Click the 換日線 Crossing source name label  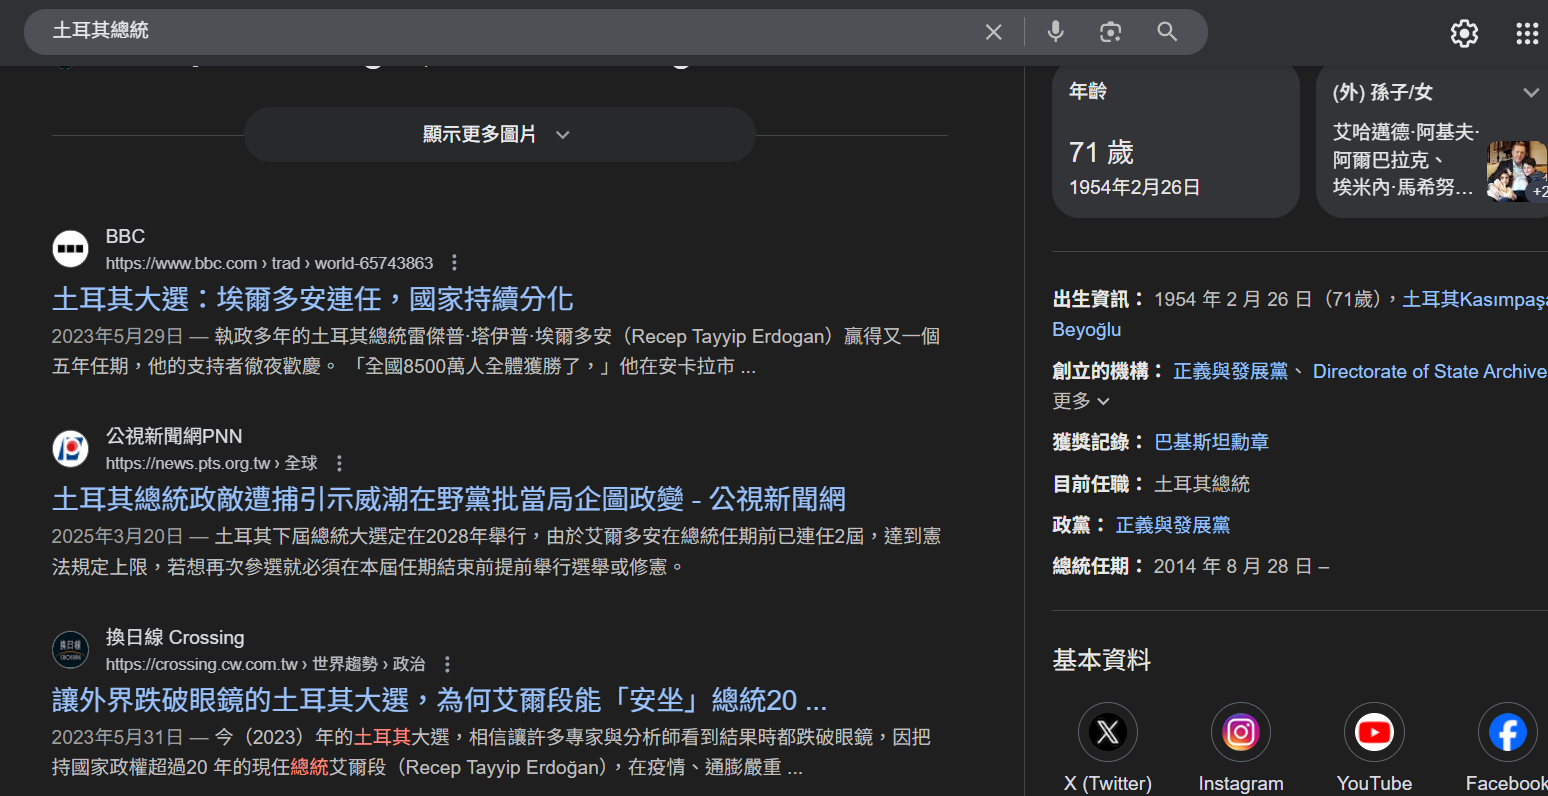[x=176, y=638]
